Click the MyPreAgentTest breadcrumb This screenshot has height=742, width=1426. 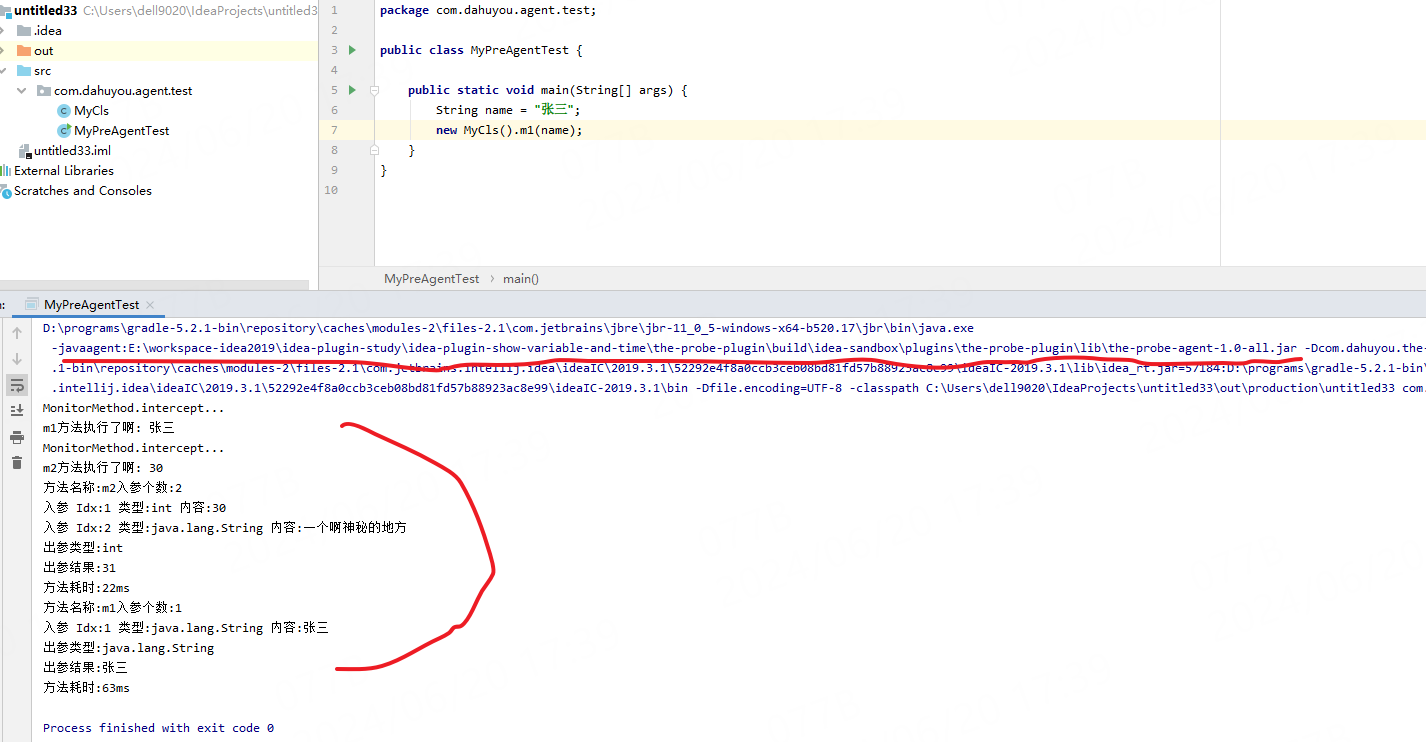coord(431,279)
